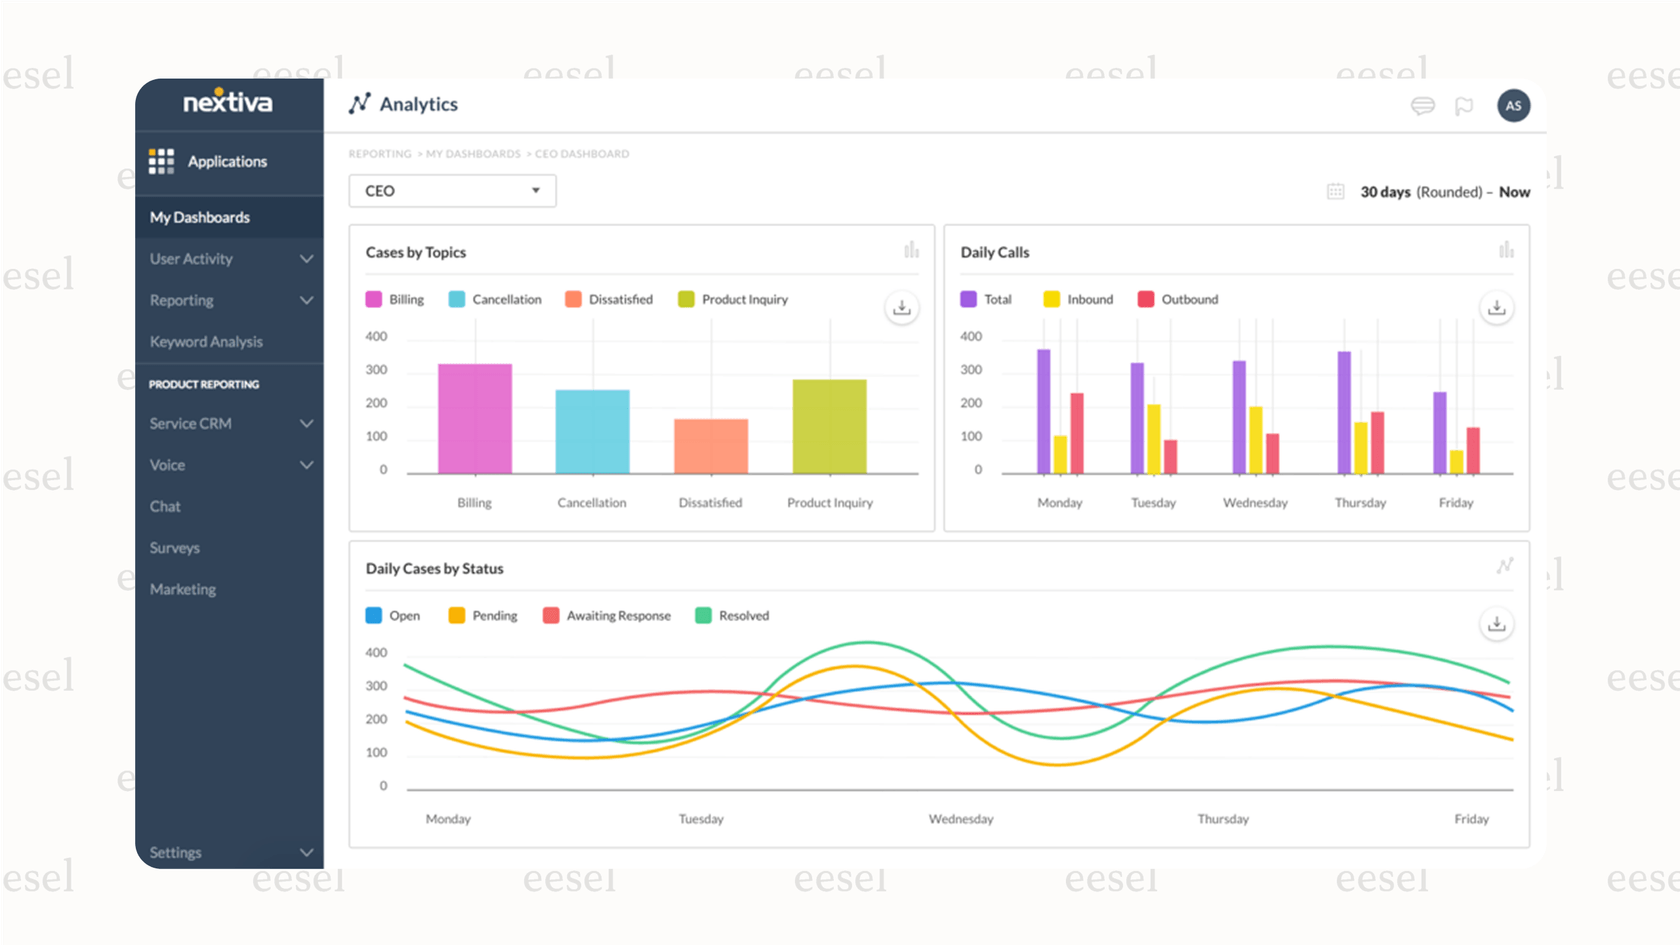Screen dimensions: 1680x945
Task: Open the CEO dashboard dropdown
Action: pyautogui.click(x=451, y=190)
